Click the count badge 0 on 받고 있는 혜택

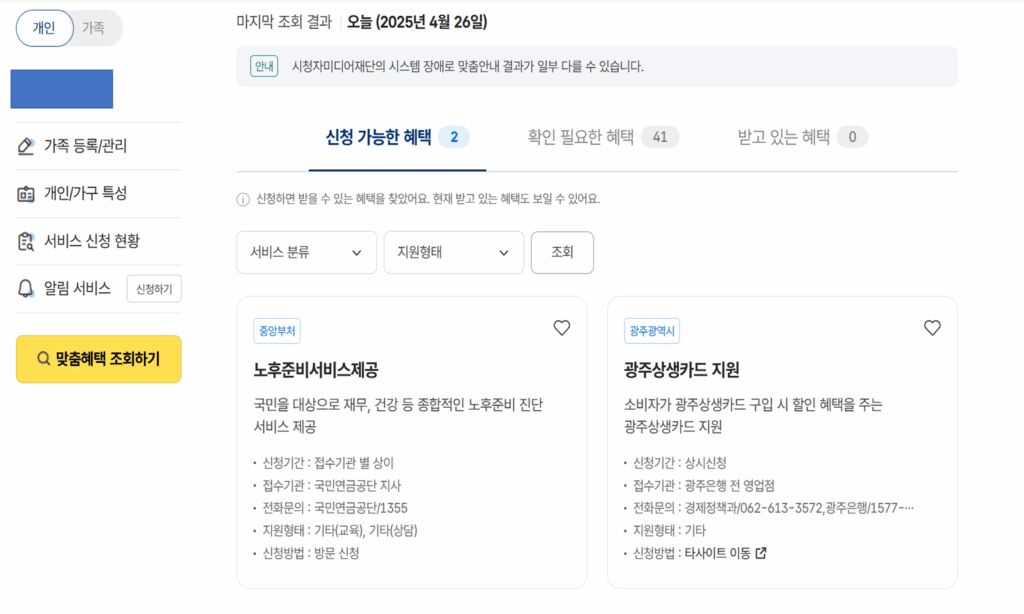tap(852, 137)
